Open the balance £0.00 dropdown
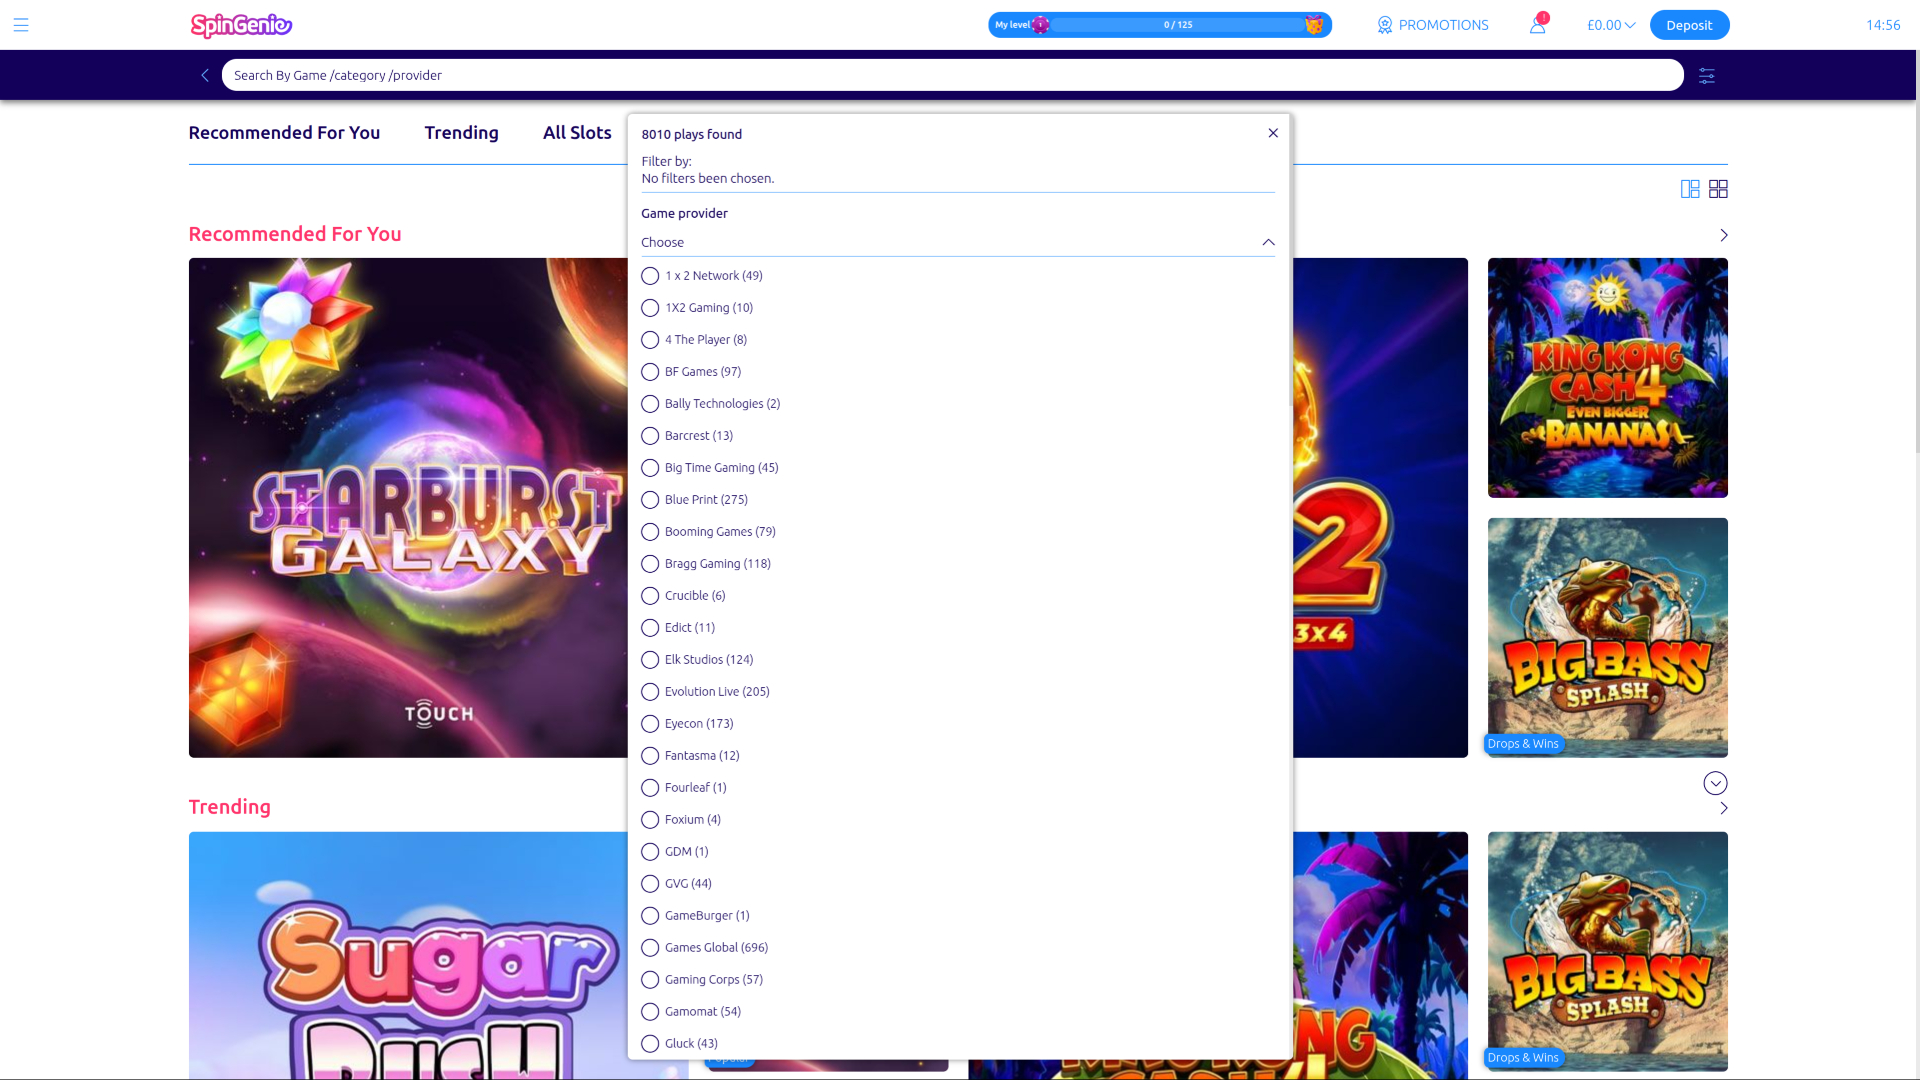Image resolution: width=1920 pixels, height=1080 pixels. coord(1609,25)
